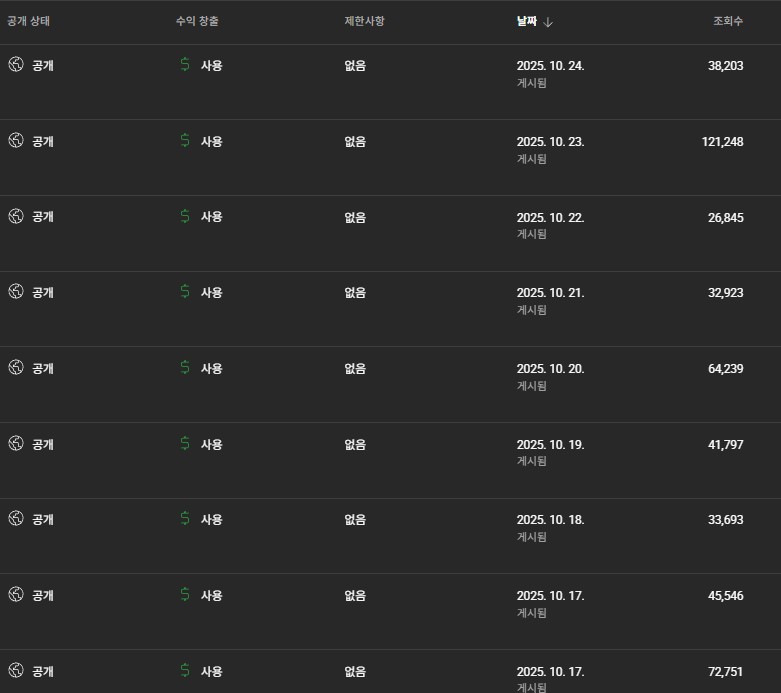Screen dimensions: 781x693
Task: Click the dollar icon in the 2025. 10. 24. row
Action: click(x=185, y=65)
